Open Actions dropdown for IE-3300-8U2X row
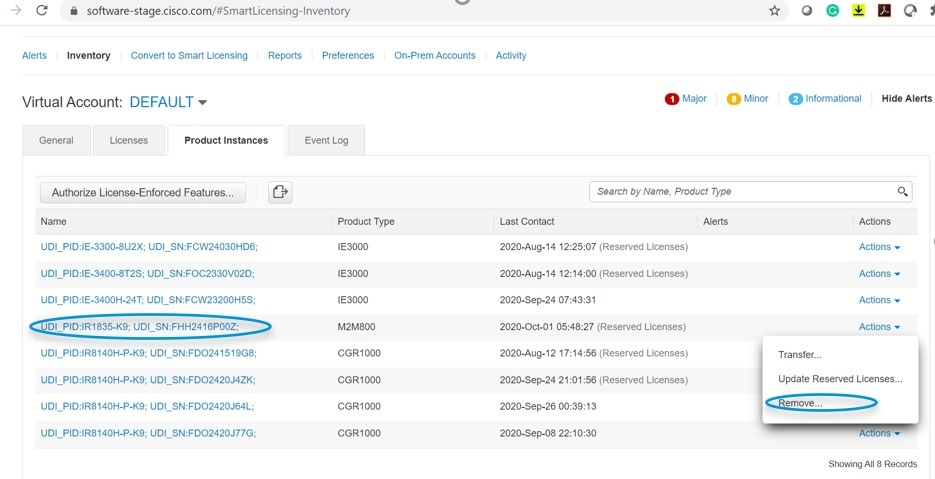 pos(879,247)
